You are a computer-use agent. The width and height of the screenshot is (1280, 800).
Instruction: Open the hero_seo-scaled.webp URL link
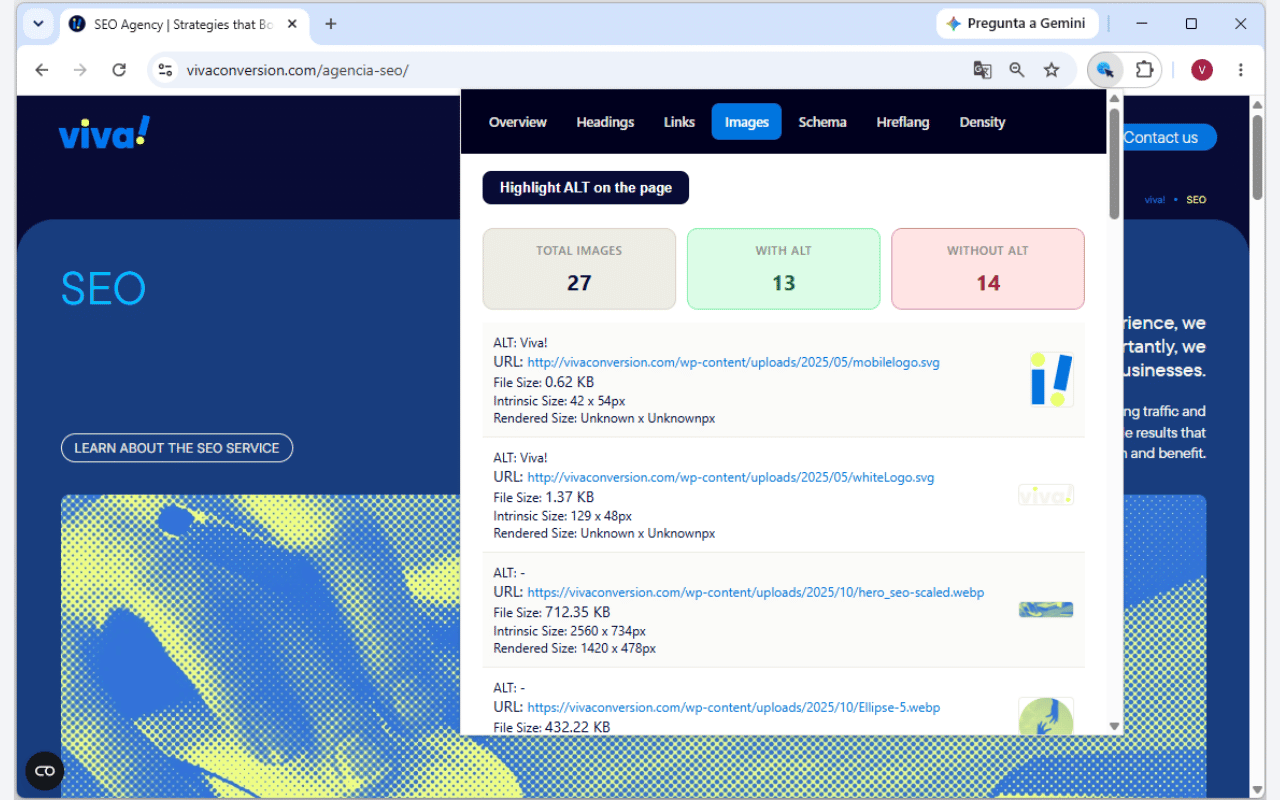[755, 593]
